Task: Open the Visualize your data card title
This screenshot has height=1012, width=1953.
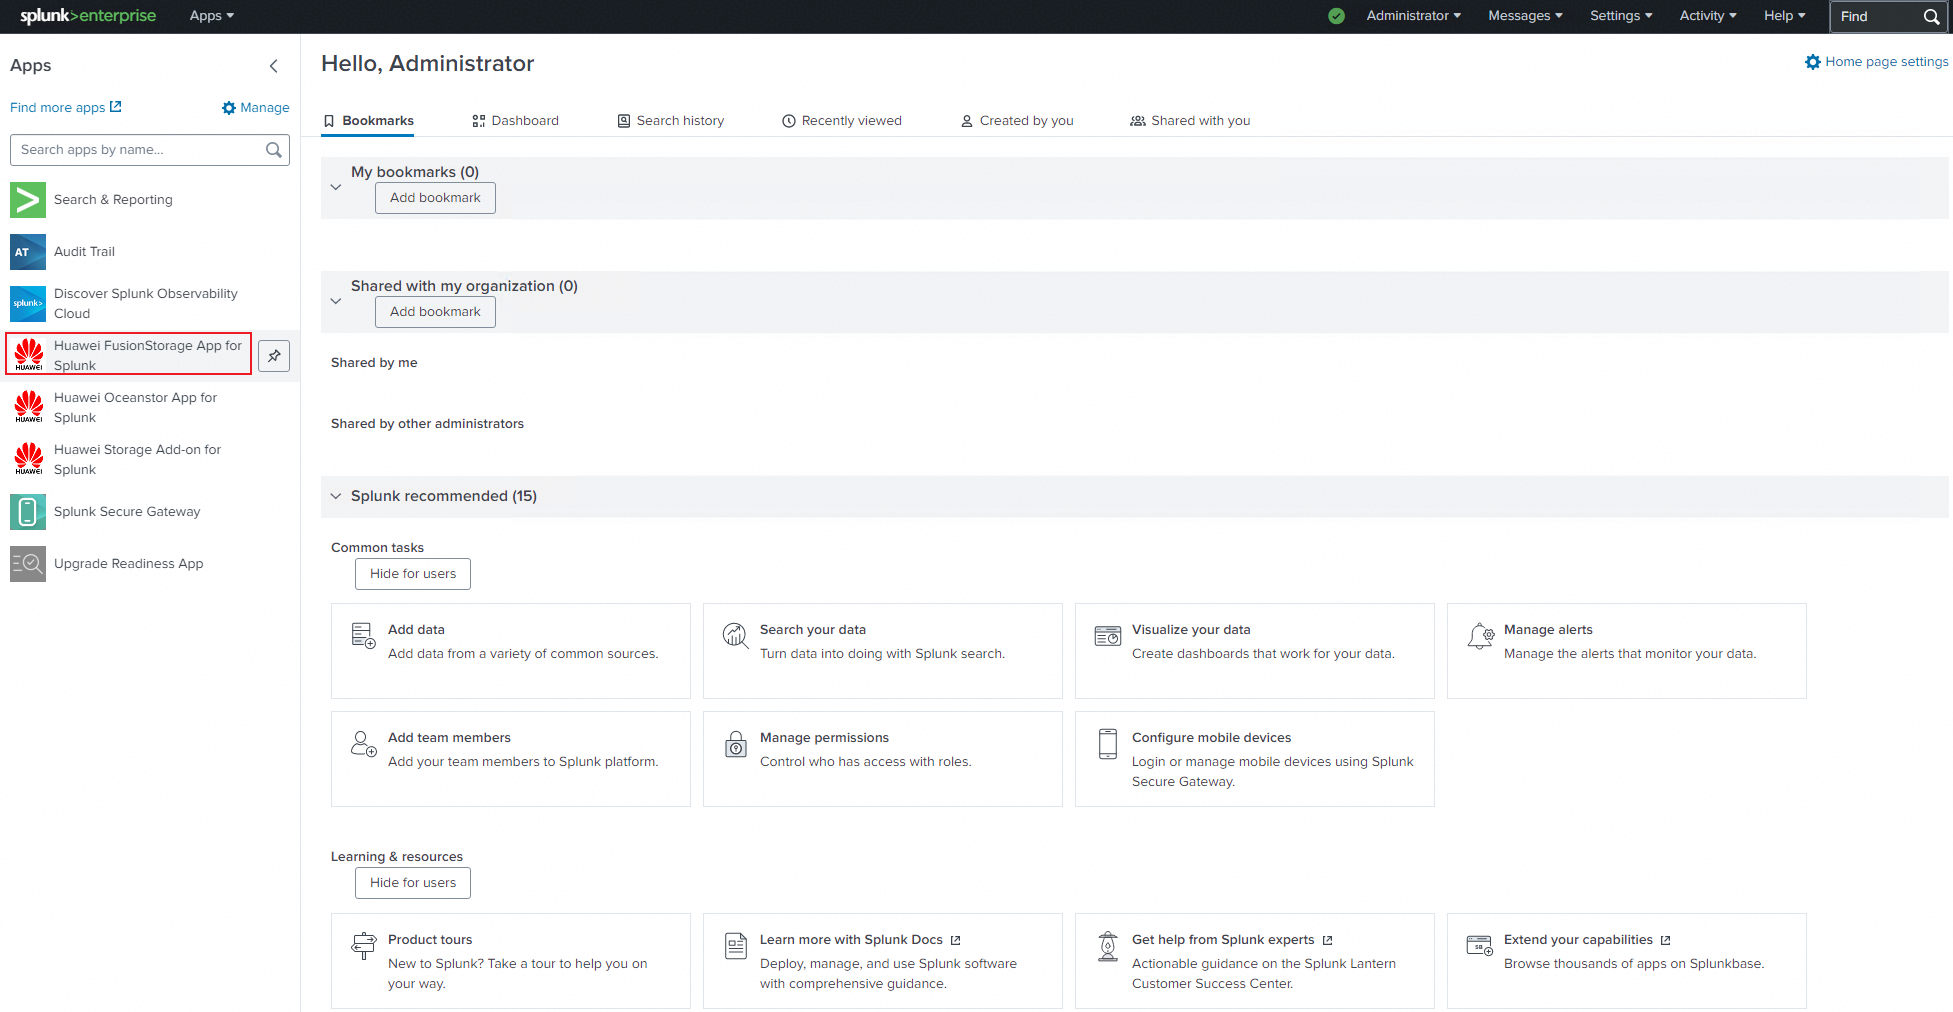Action: (x=1191, y=630)
